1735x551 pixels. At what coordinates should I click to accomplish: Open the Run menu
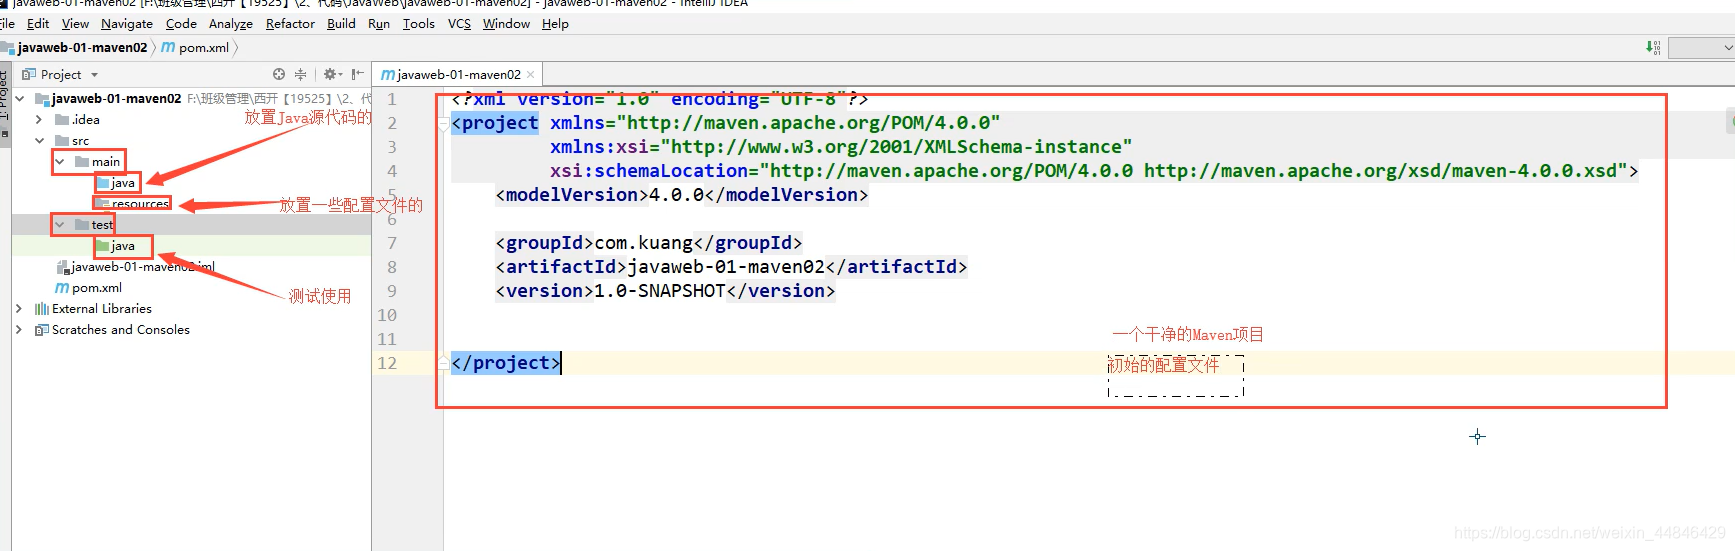379,23
